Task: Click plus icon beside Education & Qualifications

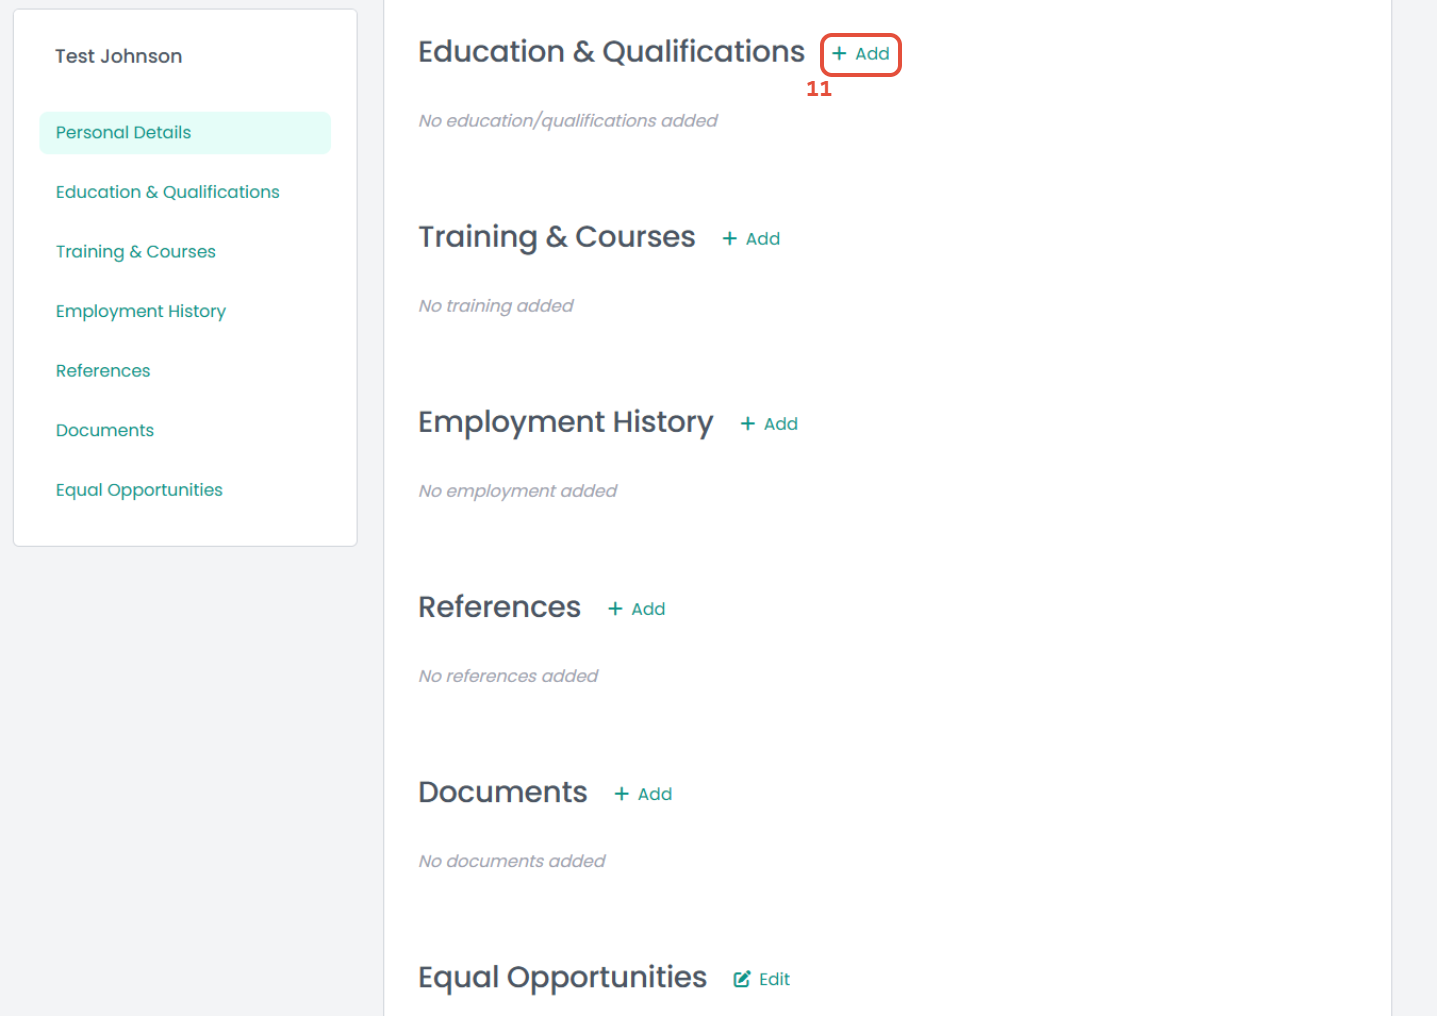Action: 839,54
